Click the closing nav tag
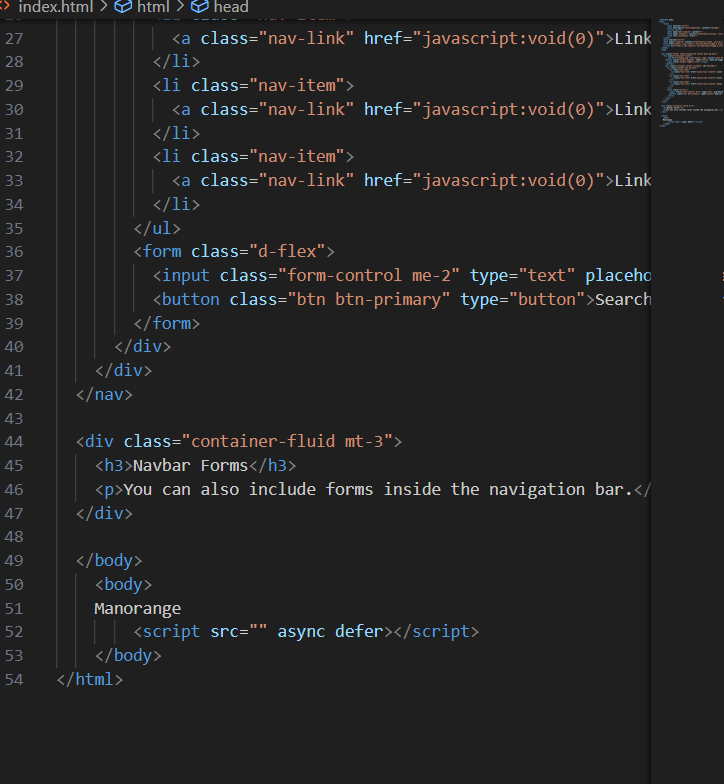724x784 pixels. point(104,394)
